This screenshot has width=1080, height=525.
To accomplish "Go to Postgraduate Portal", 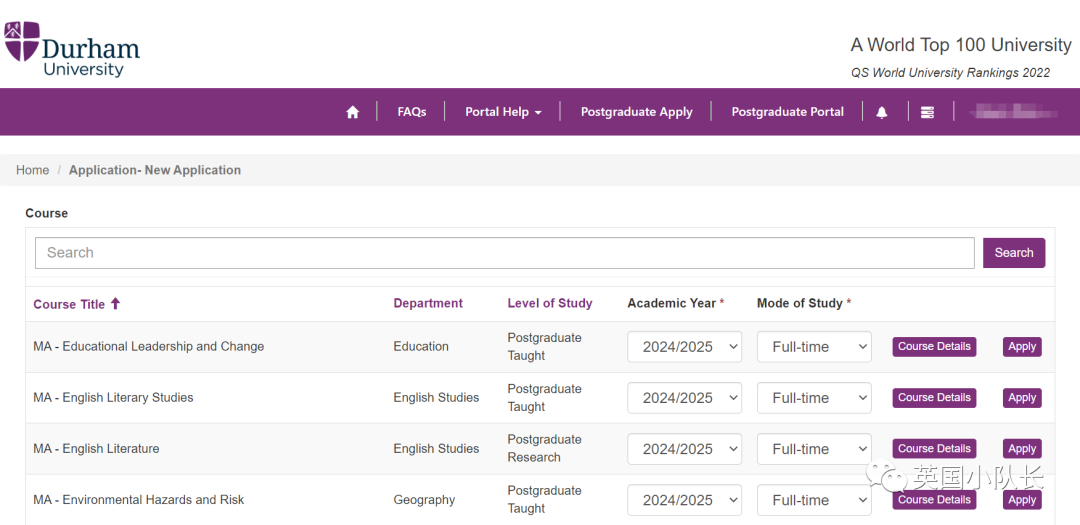I will pyautogui.click(x=787, y=112).
